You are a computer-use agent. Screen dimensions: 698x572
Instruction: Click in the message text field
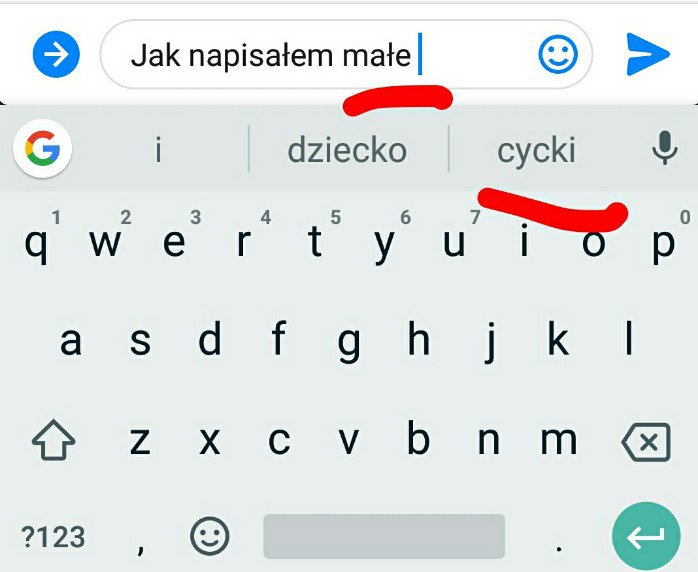click(346, 54)
